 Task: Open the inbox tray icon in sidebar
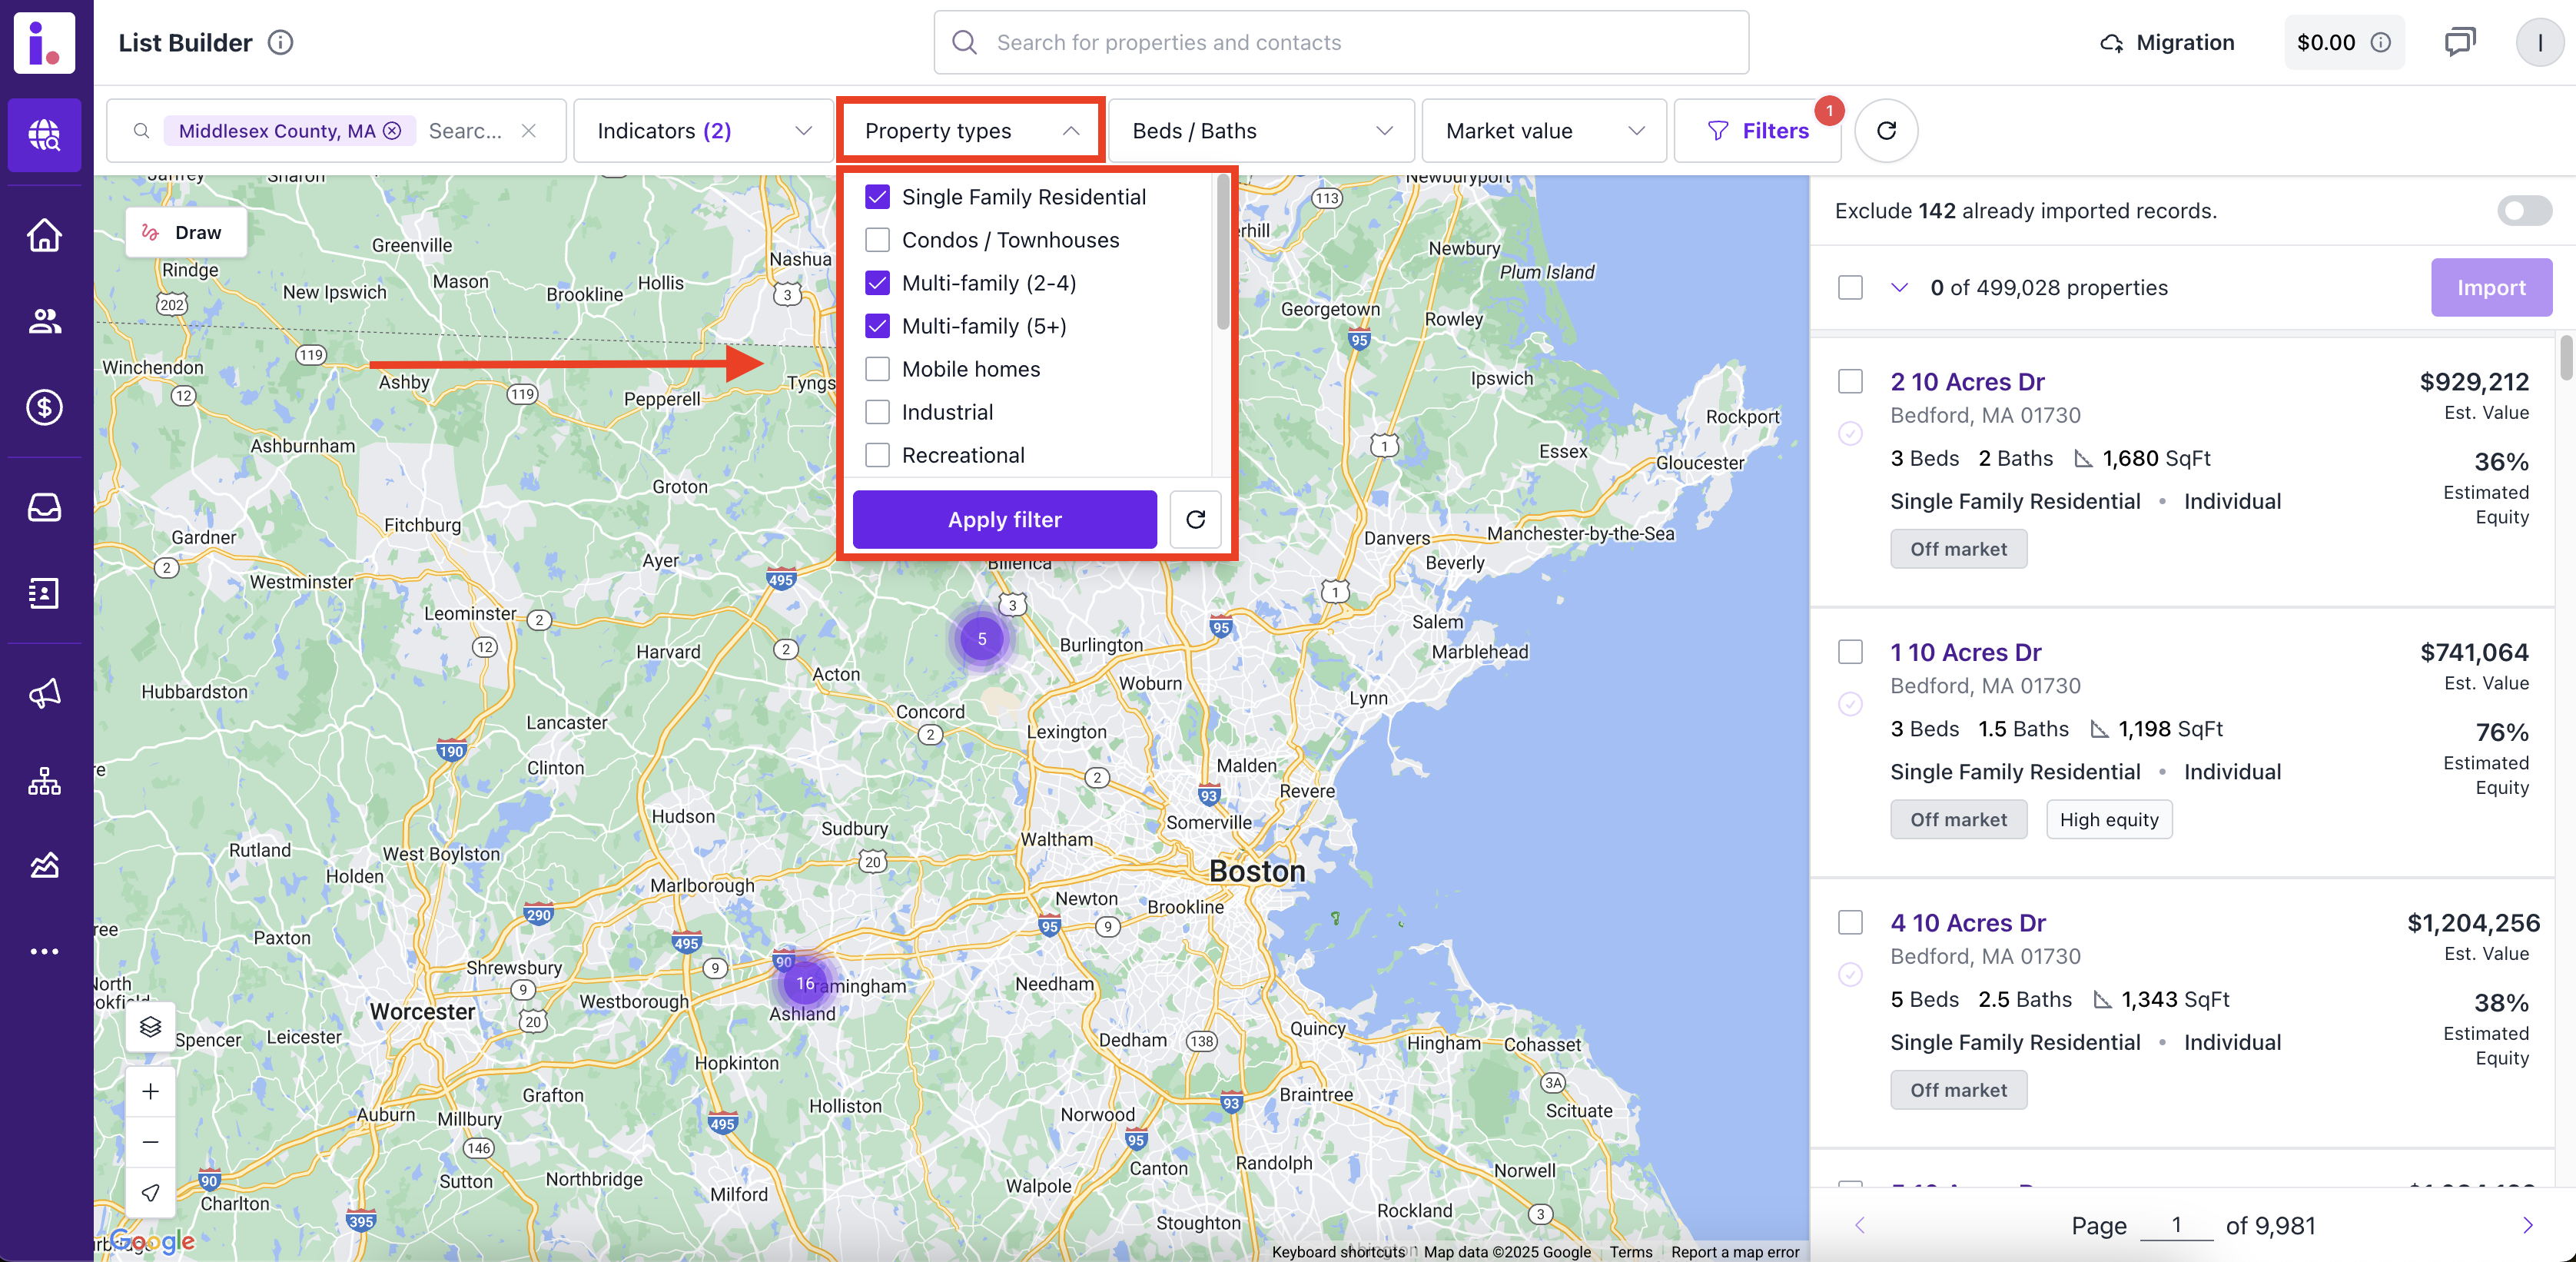44,507
